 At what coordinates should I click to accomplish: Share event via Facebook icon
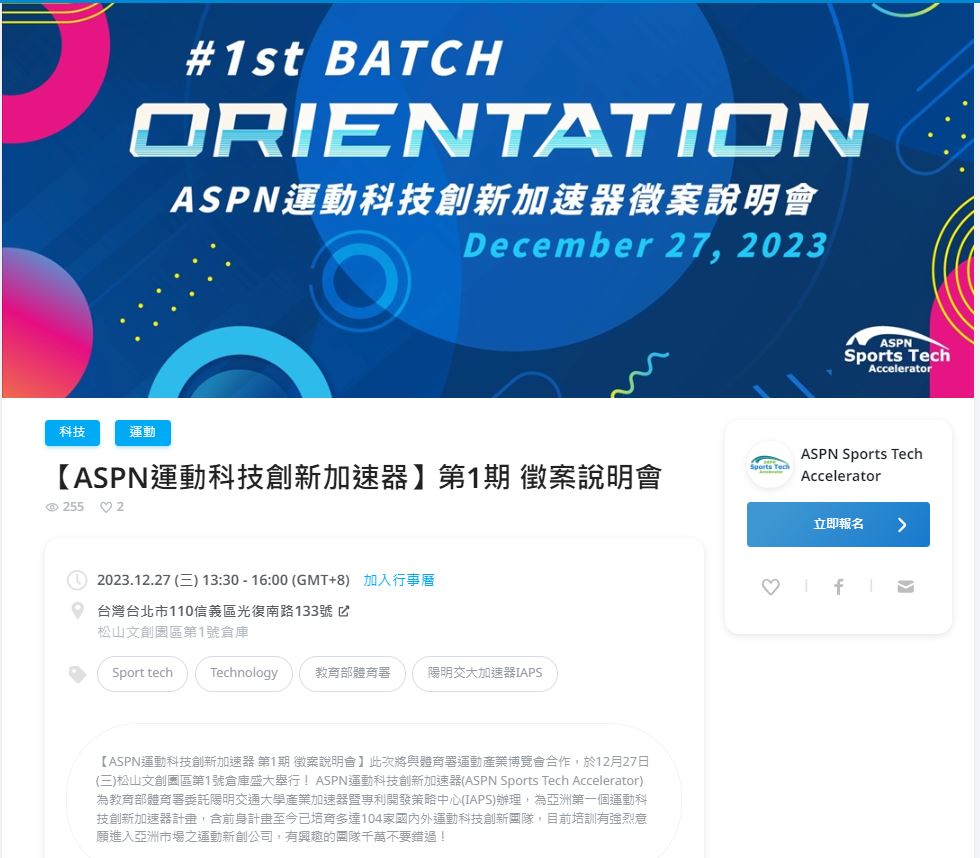tap(838, 587)
